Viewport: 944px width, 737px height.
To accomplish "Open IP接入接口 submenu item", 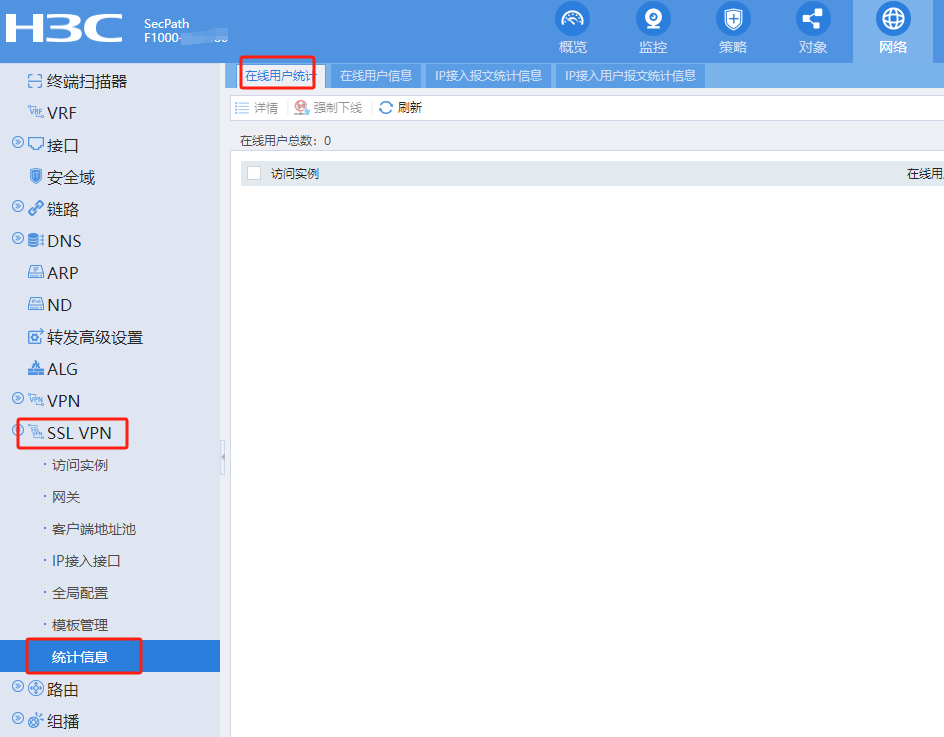I will [86, 561].
